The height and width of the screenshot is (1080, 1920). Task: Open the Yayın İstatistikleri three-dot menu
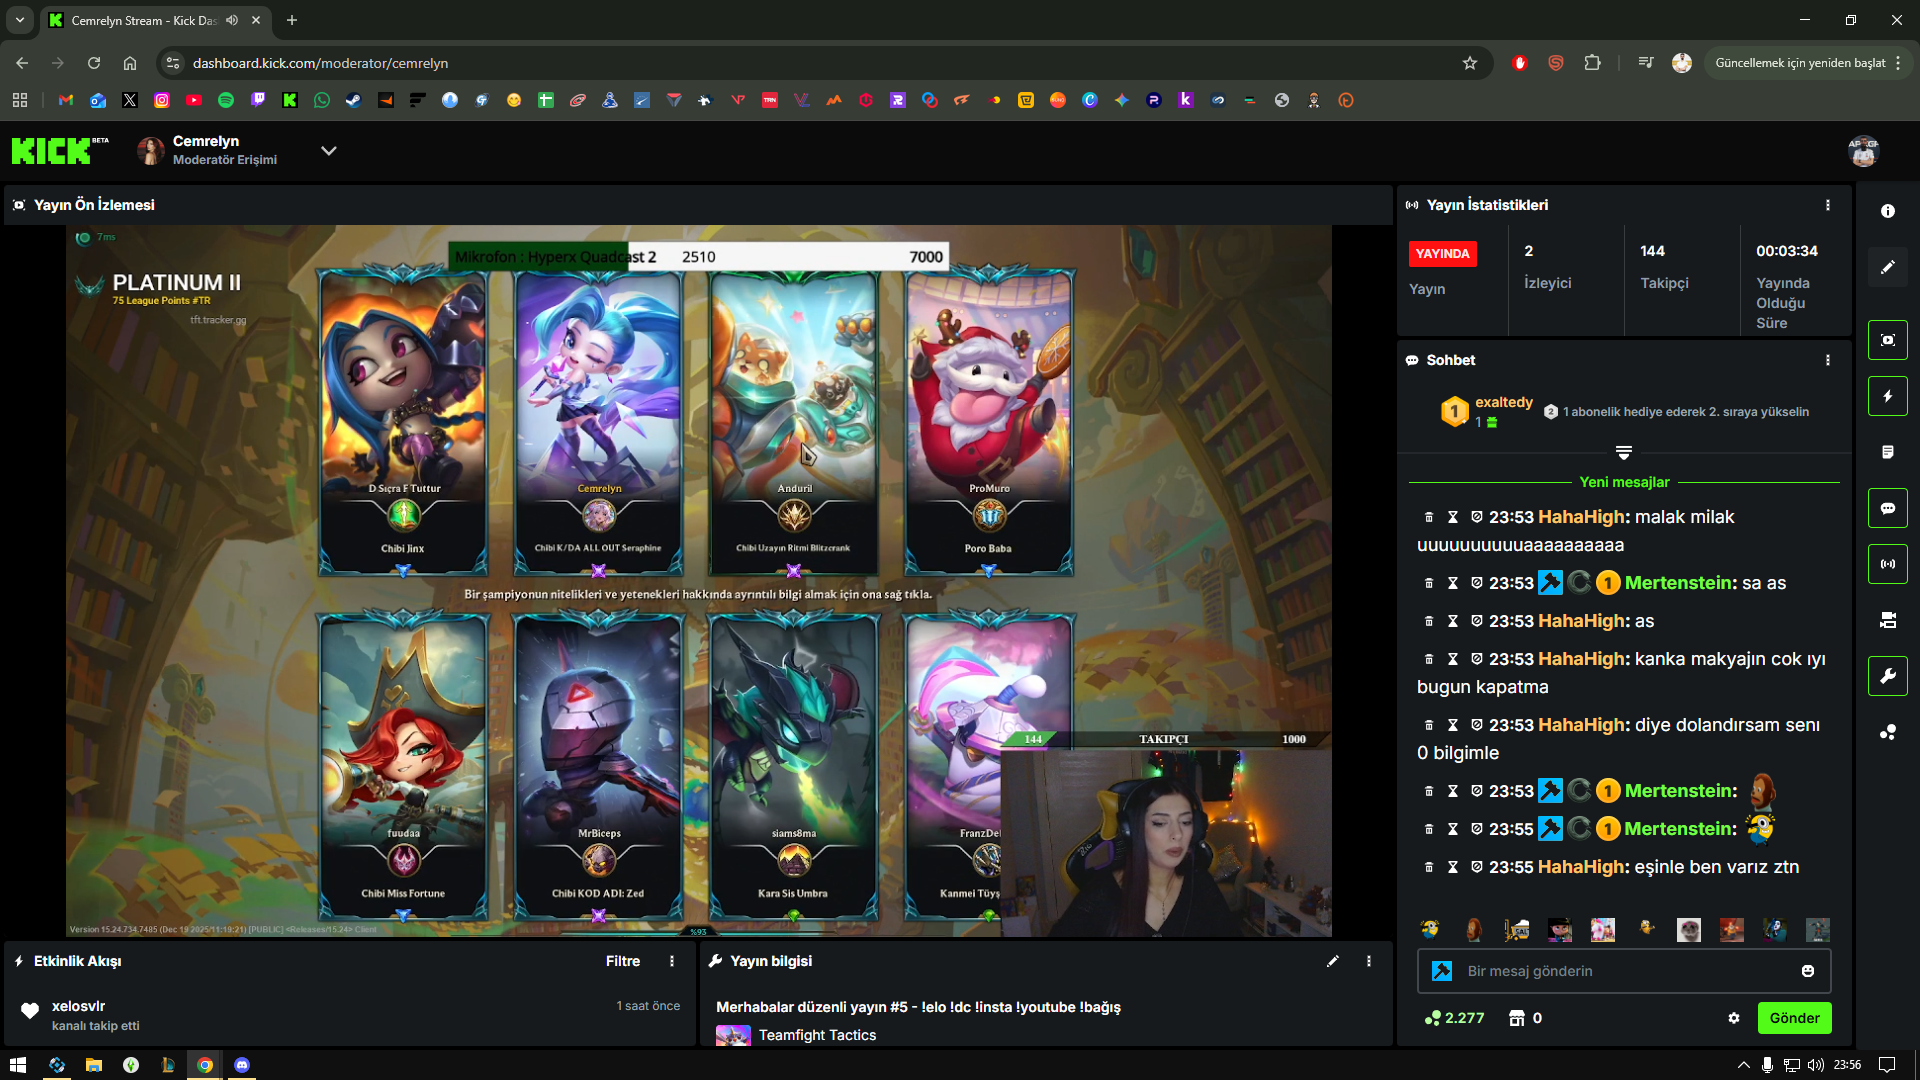tap(1828, 205)
